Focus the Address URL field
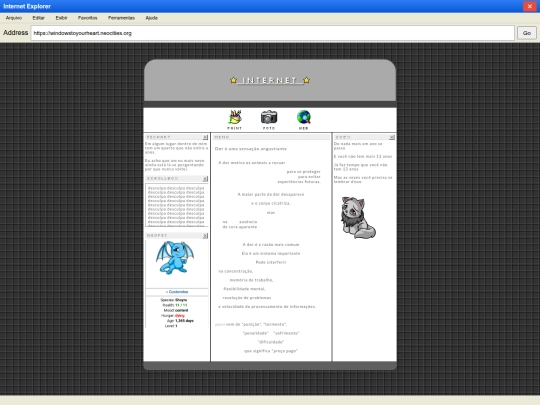 tap(272, 33)
